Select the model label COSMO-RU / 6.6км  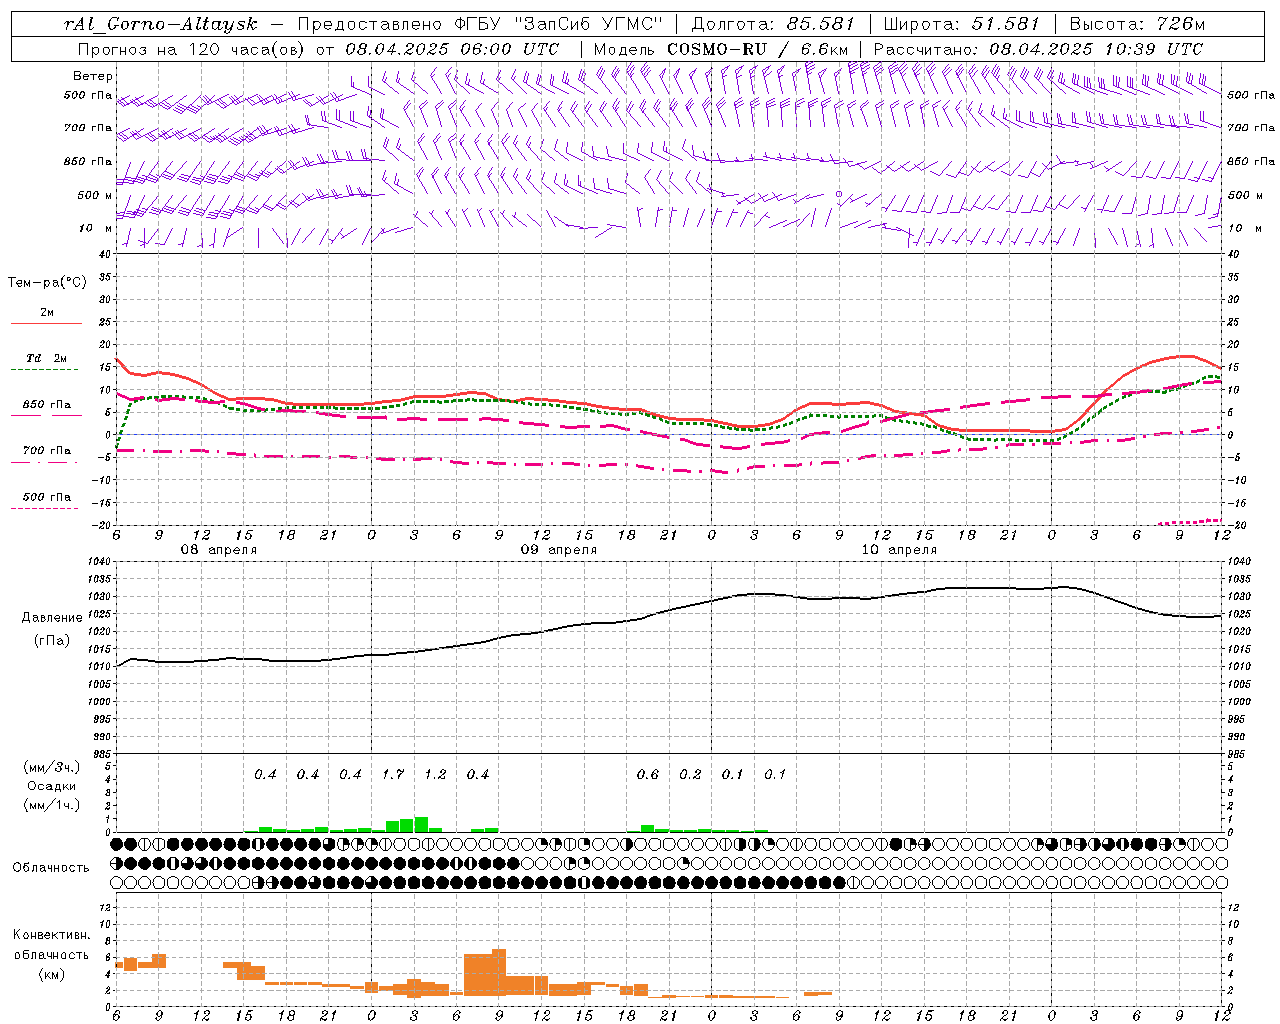click(759, 48)
